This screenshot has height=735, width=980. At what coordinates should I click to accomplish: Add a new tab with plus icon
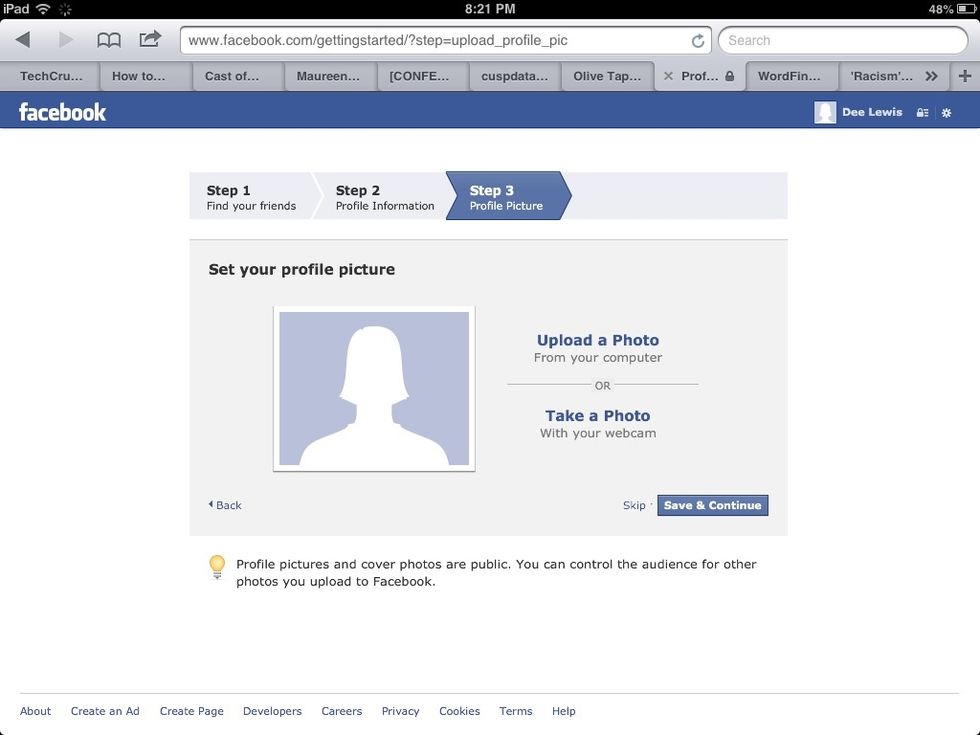[964, 76]
